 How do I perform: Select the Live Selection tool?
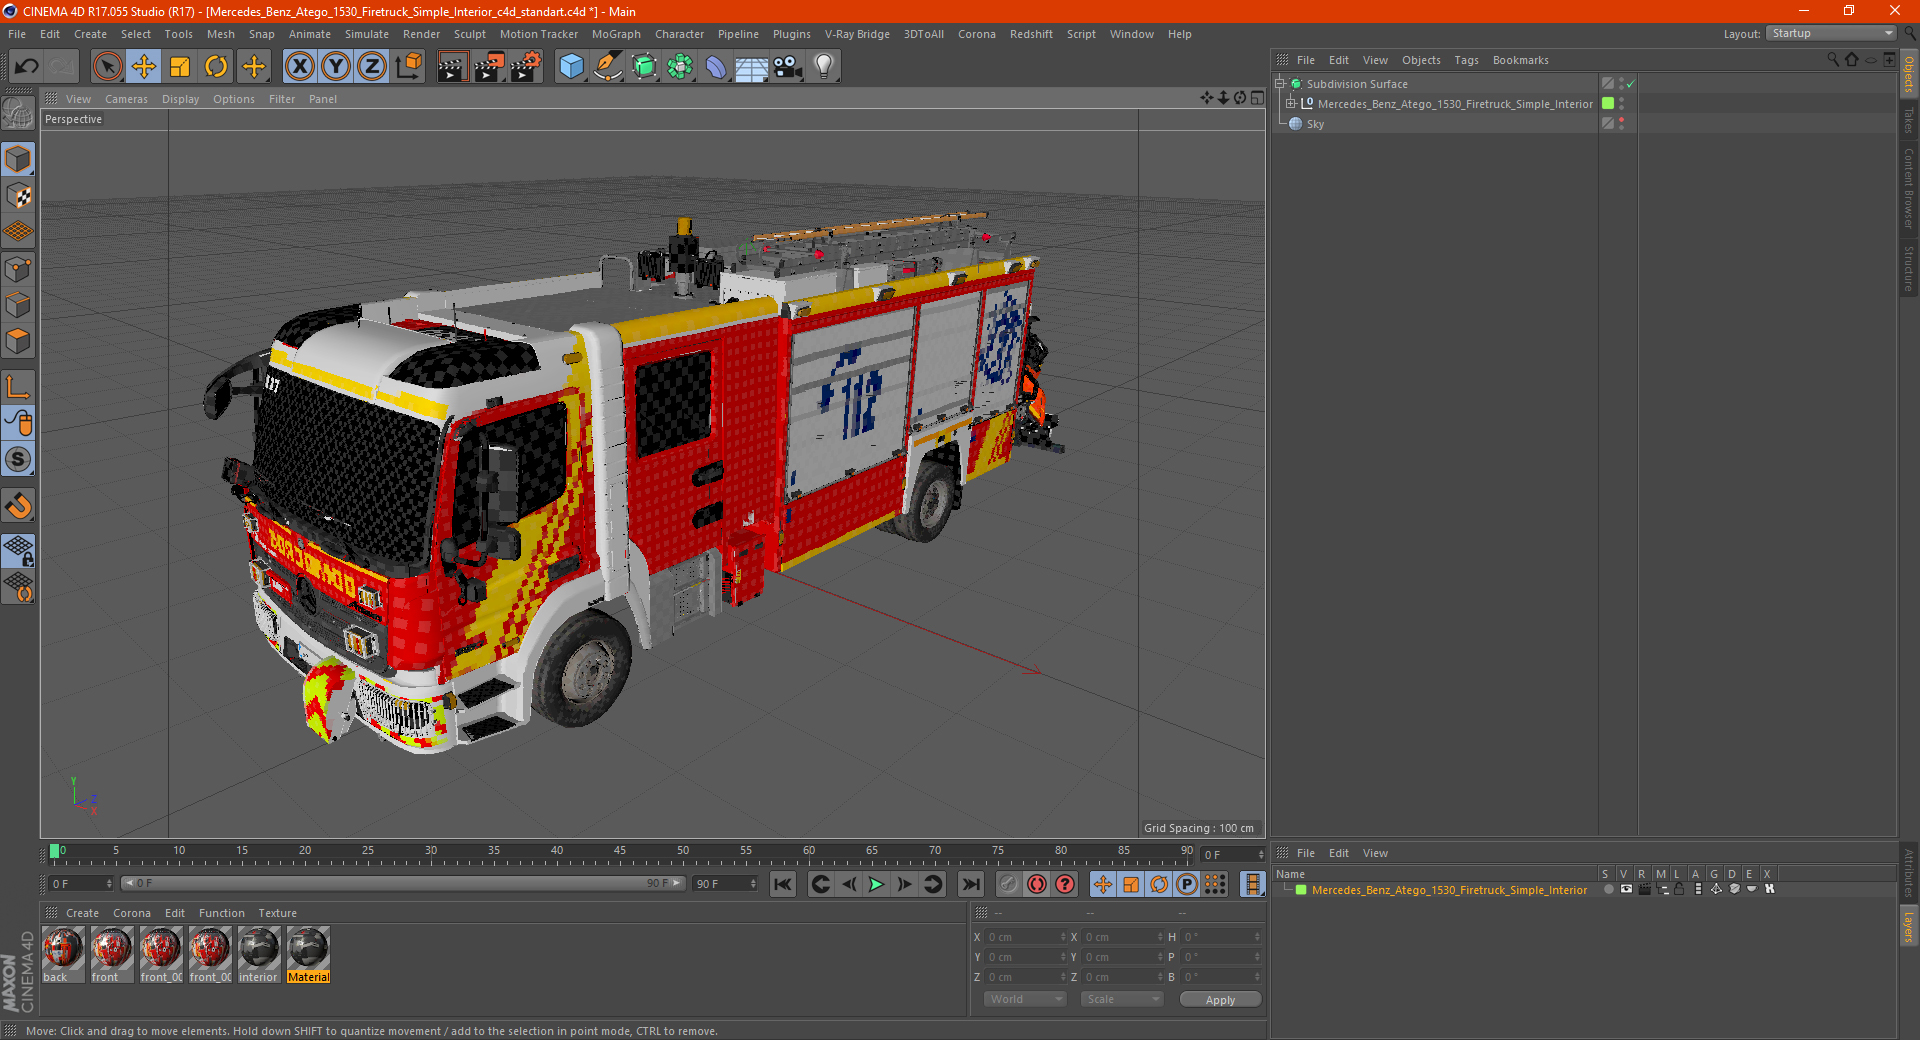(107, 67)
